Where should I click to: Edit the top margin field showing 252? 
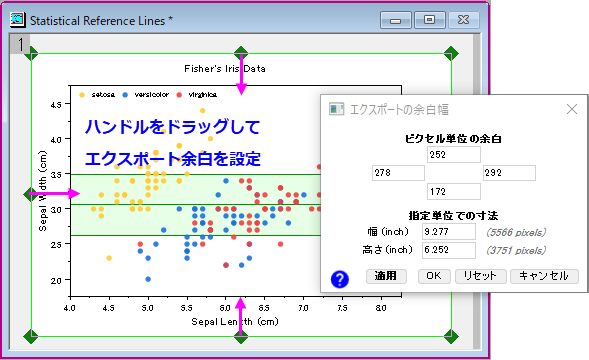[x=453, y=154]
